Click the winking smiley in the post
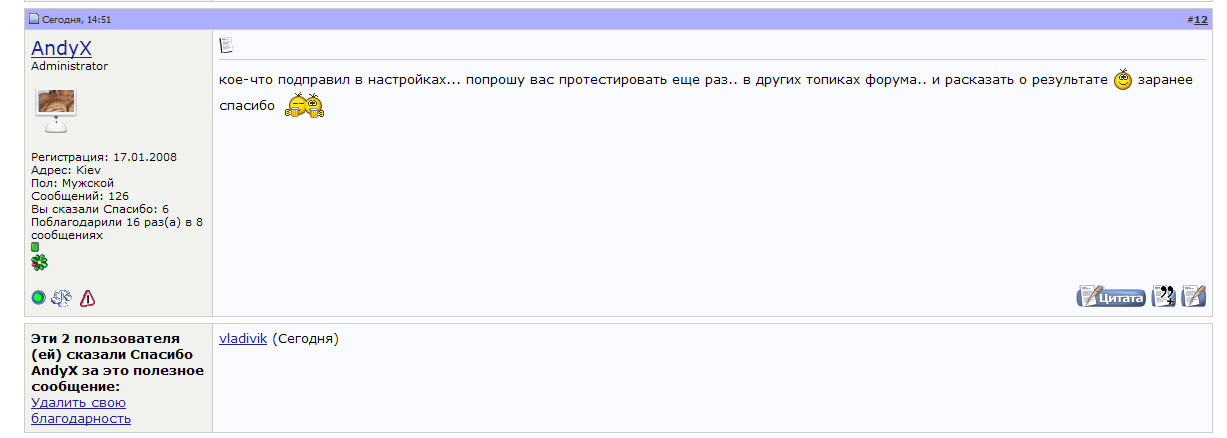This screenshot has width=1227, height=438. click(x=1123, y=80)
